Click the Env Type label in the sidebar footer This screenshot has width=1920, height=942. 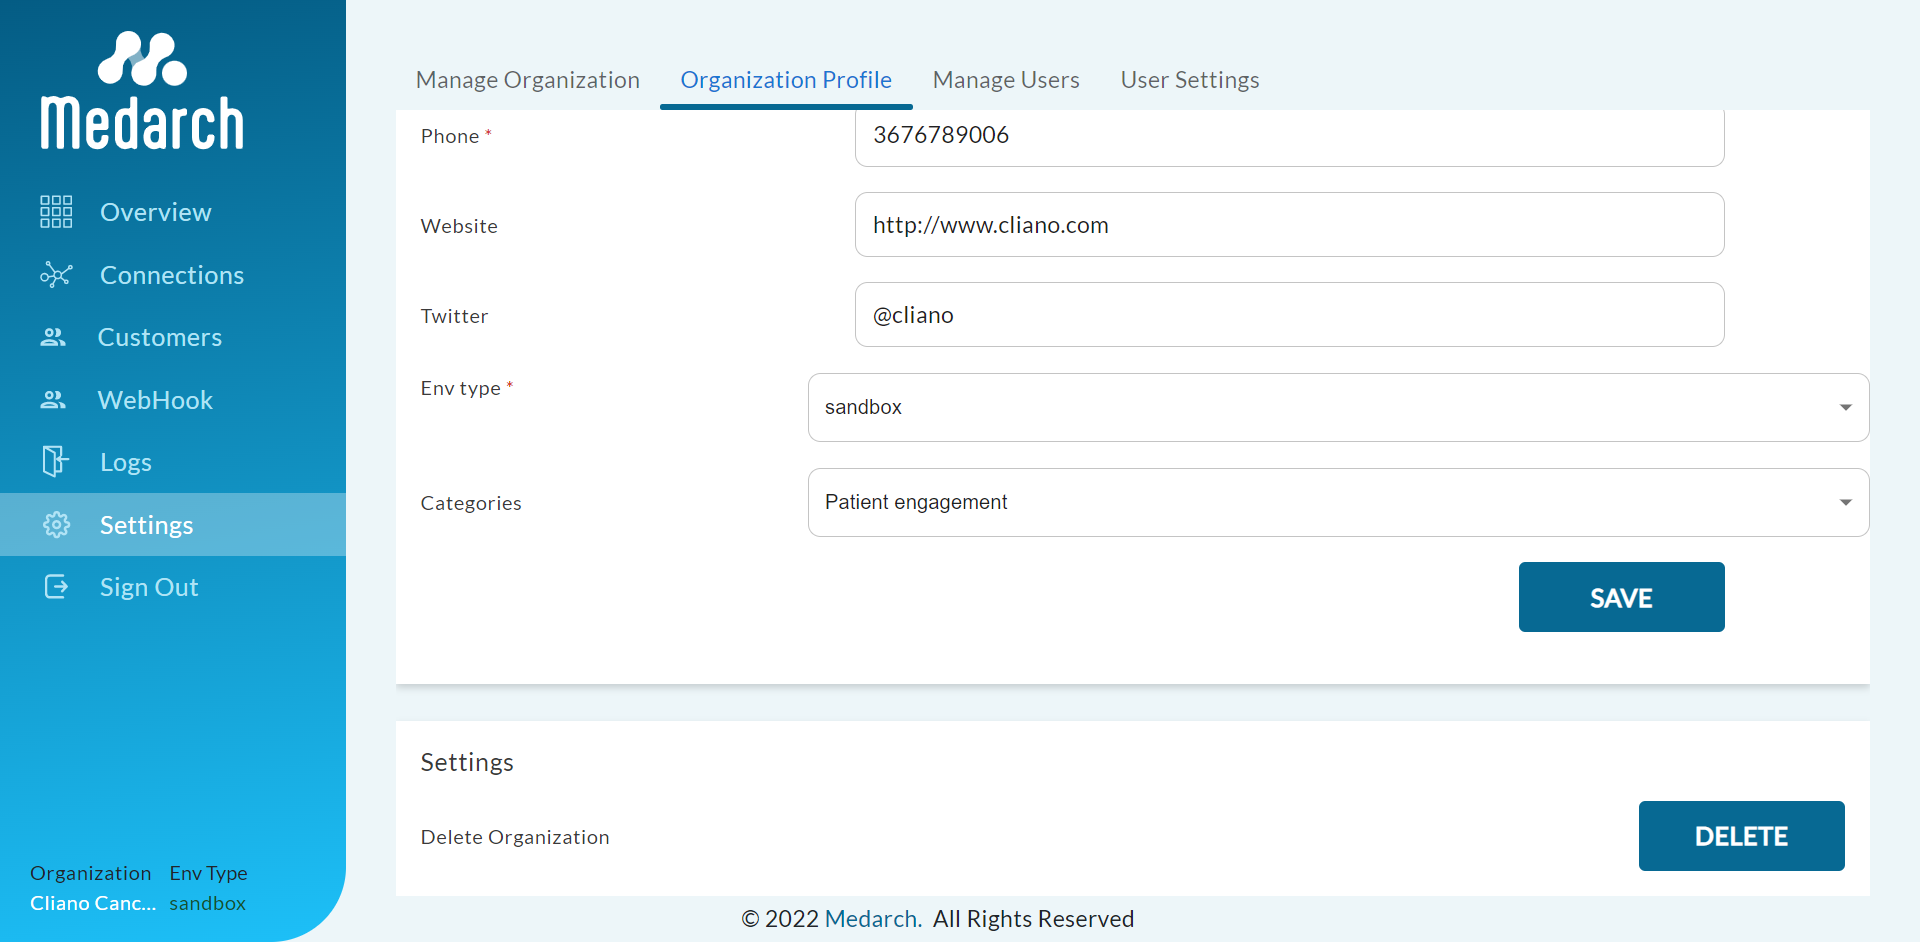208,873
